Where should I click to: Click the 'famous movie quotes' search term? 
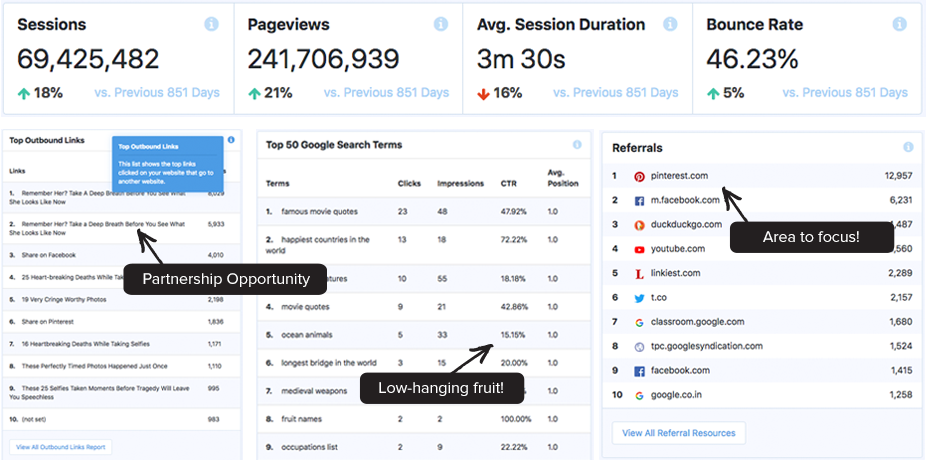[x=319, y=211]
